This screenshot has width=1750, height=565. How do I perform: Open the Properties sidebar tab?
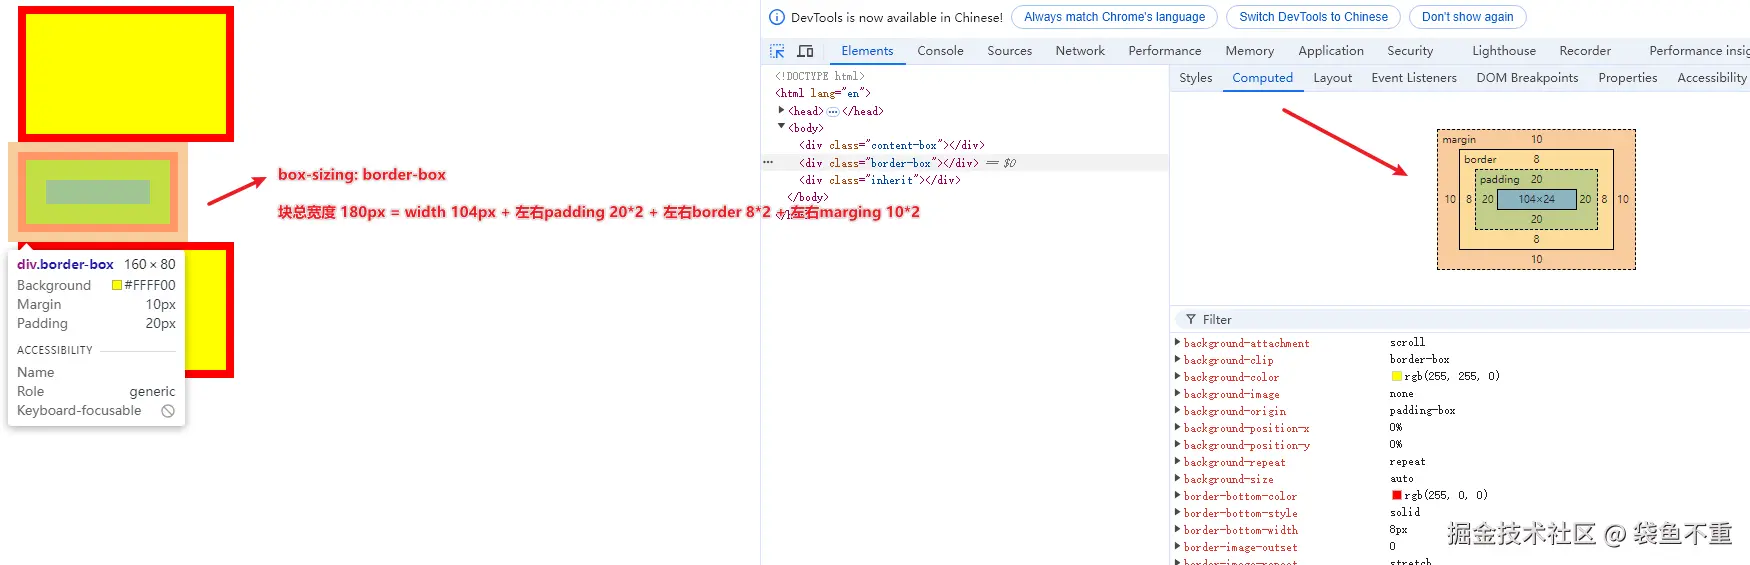pyautogui.click(x=1627, y=78)
